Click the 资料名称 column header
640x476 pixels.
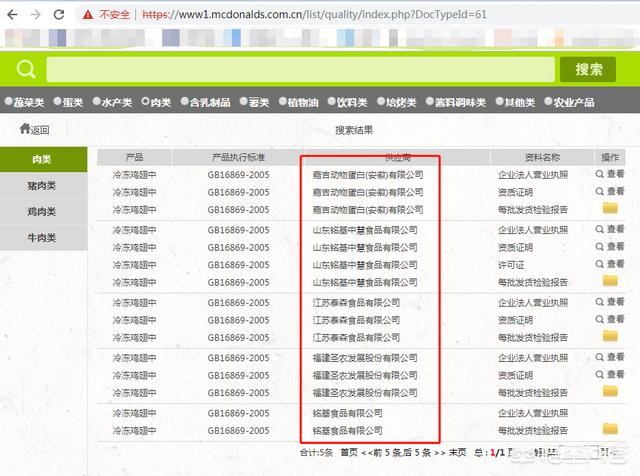click(x=542, y=157)
